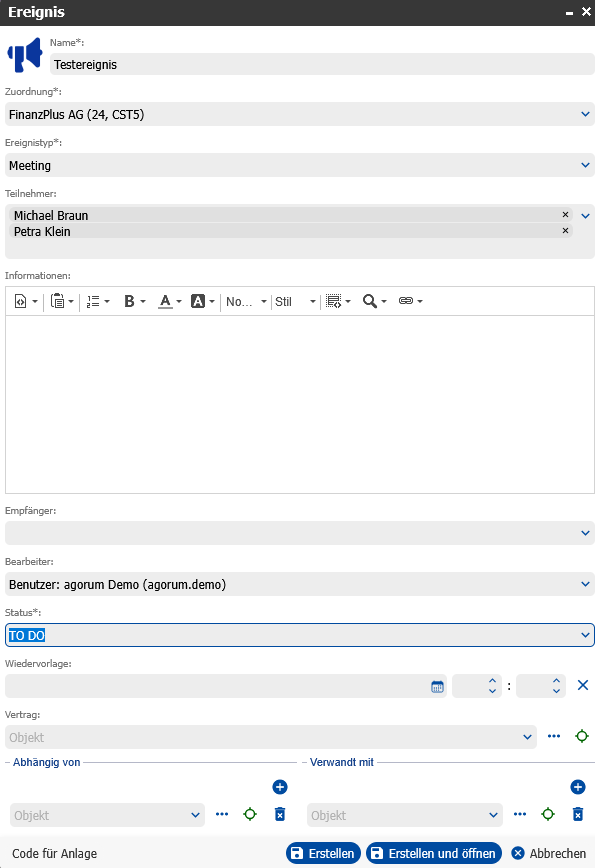The image size is (595, 868).
Task: Add an Abhängig von entry
Action: (280, 787)
